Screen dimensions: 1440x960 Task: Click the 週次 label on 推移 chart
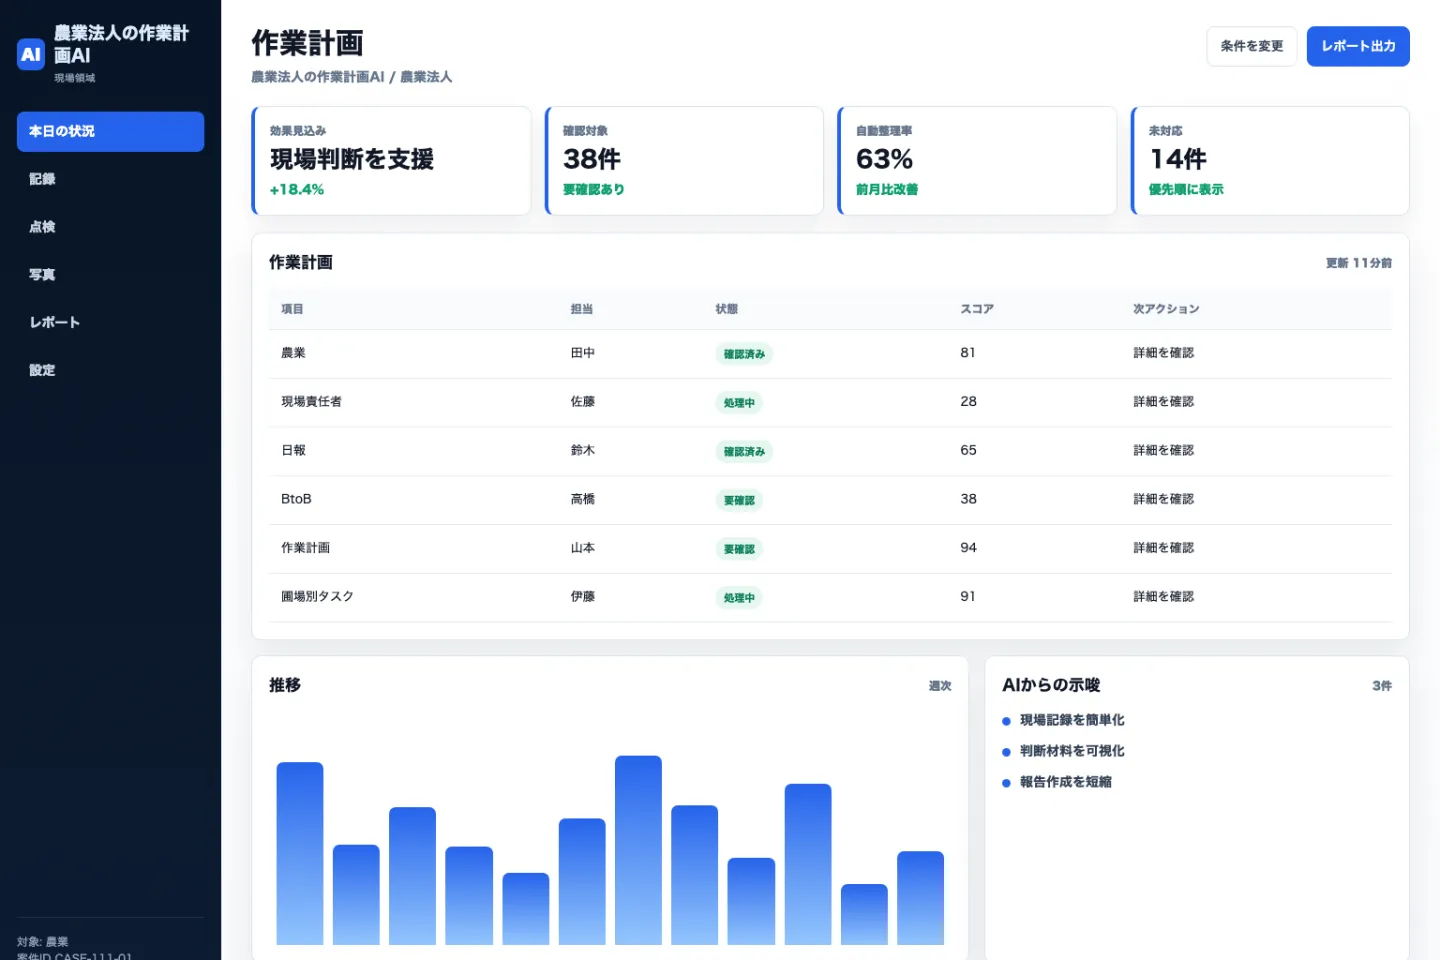tap(940, 686)
